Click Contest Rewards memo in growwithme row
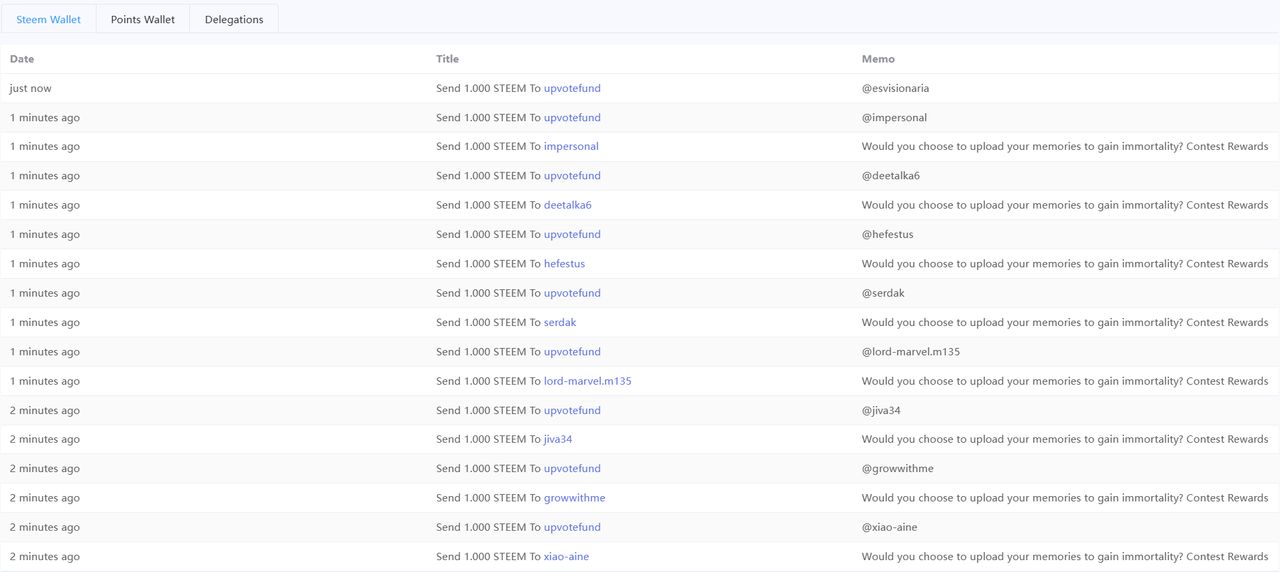Viewport: 1280px width, 572px height. tap(1065, 498)
